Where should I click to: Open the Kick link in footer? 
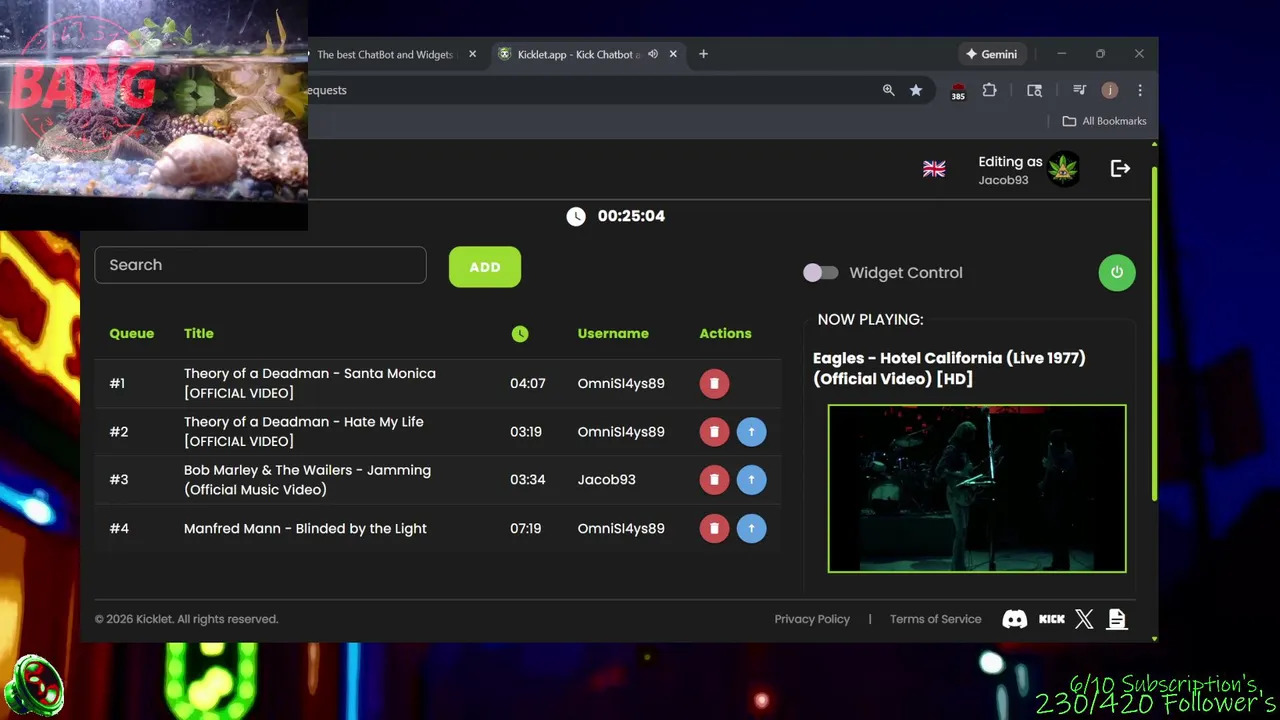(1051, 619)
